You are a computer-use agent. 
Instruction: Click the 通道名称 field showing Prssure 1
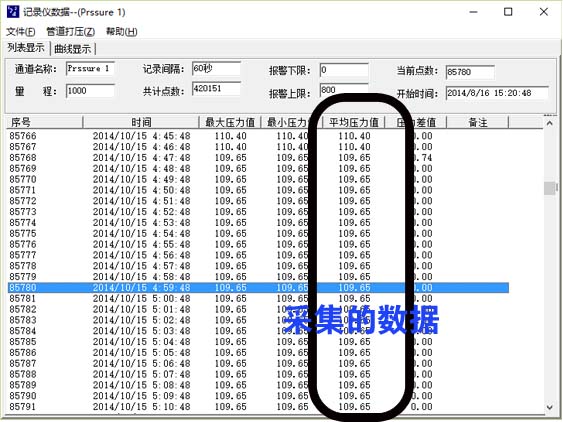click(x=90, y=69)
